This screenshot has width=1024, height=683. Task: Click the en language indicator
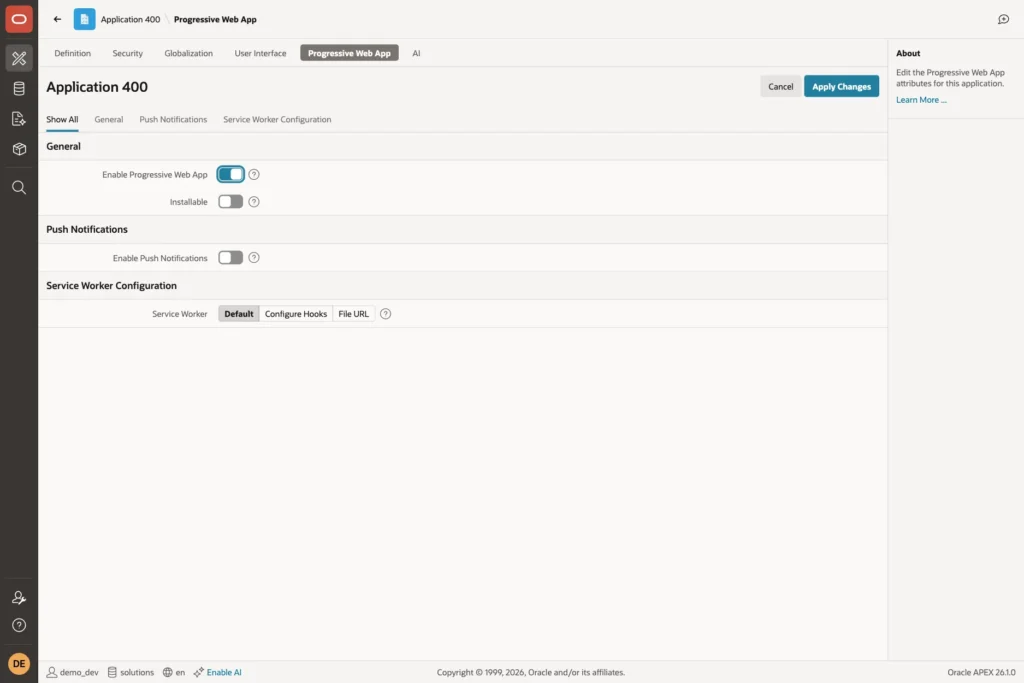coord(174,672)
